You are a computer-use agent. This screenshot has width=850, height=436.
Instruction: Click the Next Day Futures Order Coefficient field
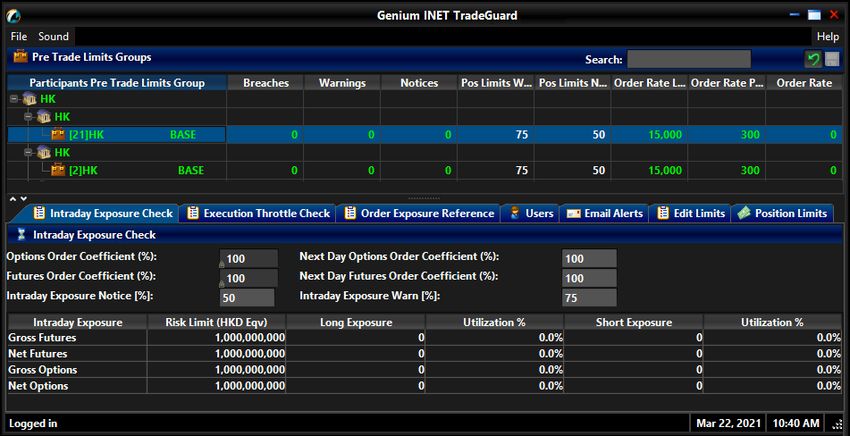(x=589, y=278)
